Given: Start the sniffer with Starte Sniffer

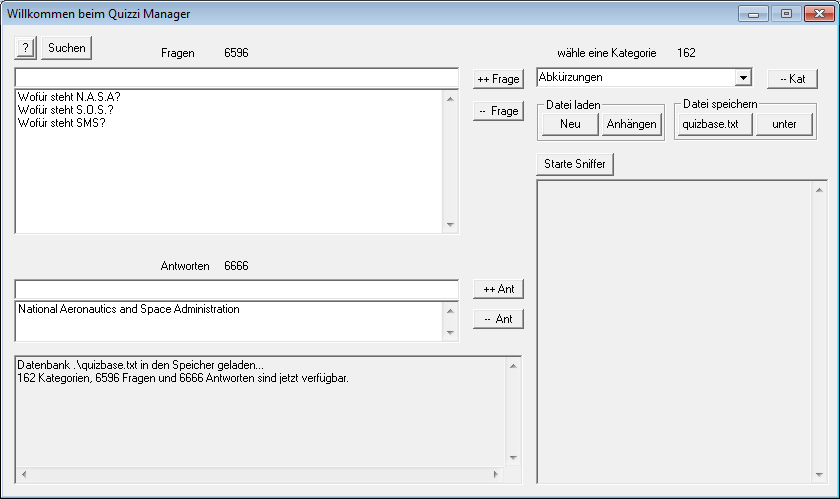Looking at the screenshot, I should [x=574, y=164].
